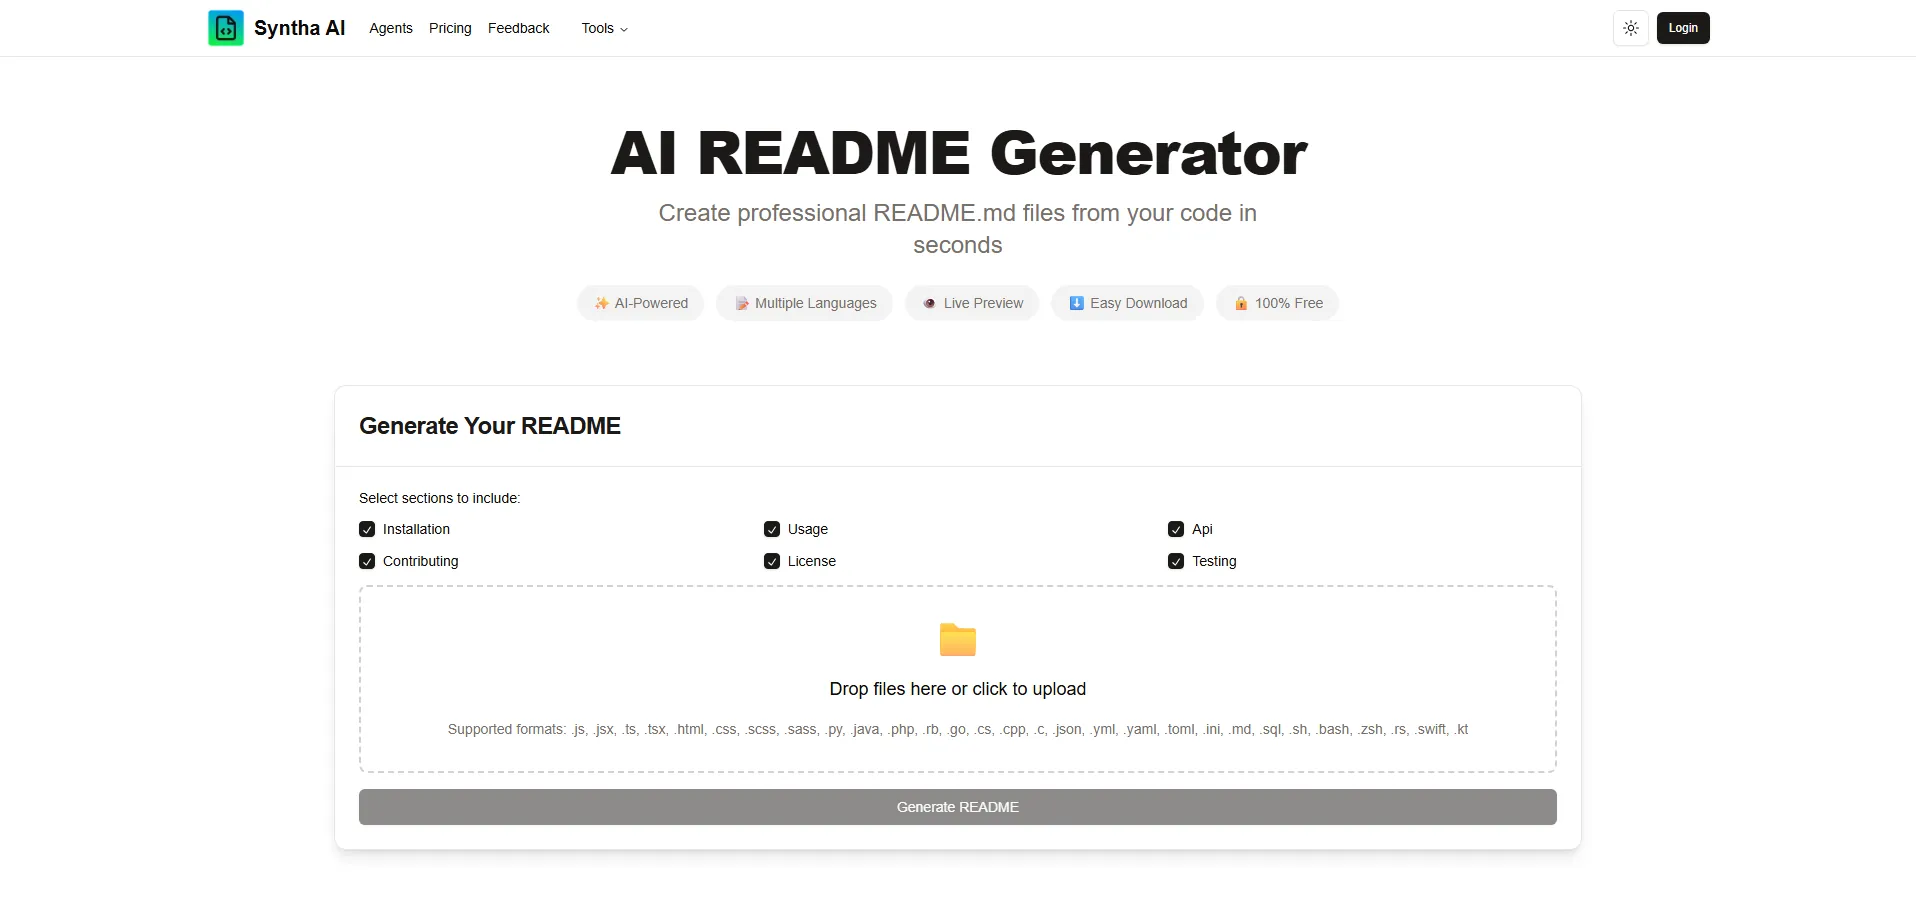
Task: Click the Multiple Languages badge icon
Action: point(742,303)
